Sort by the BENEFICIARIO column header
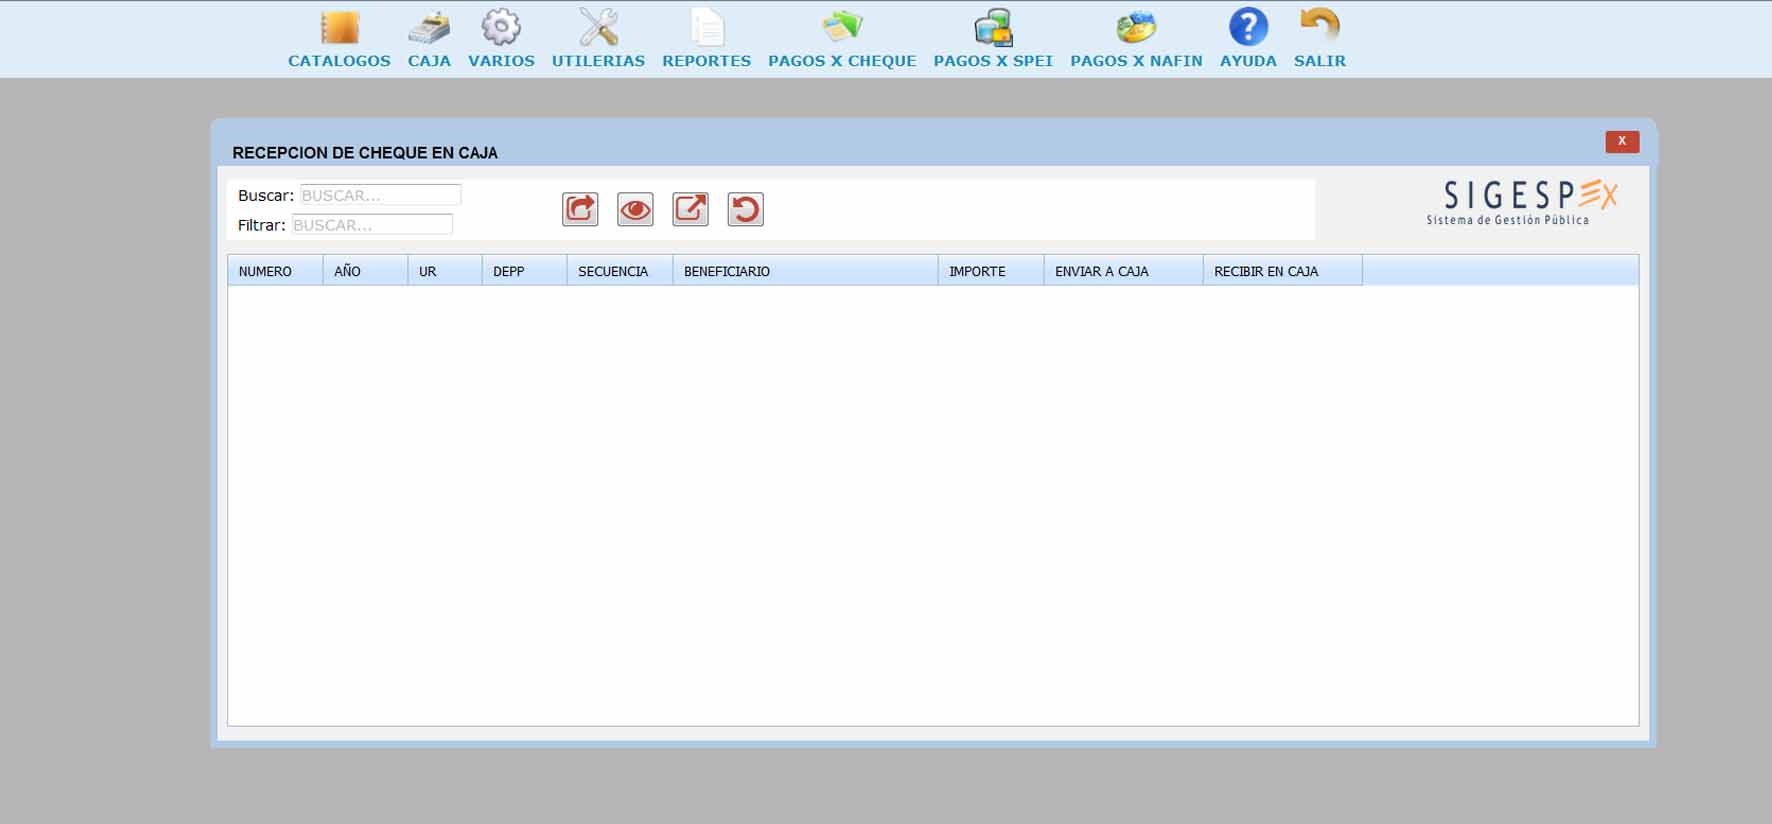The width and height of the screenshot is (1772, 824). [805, 271]
